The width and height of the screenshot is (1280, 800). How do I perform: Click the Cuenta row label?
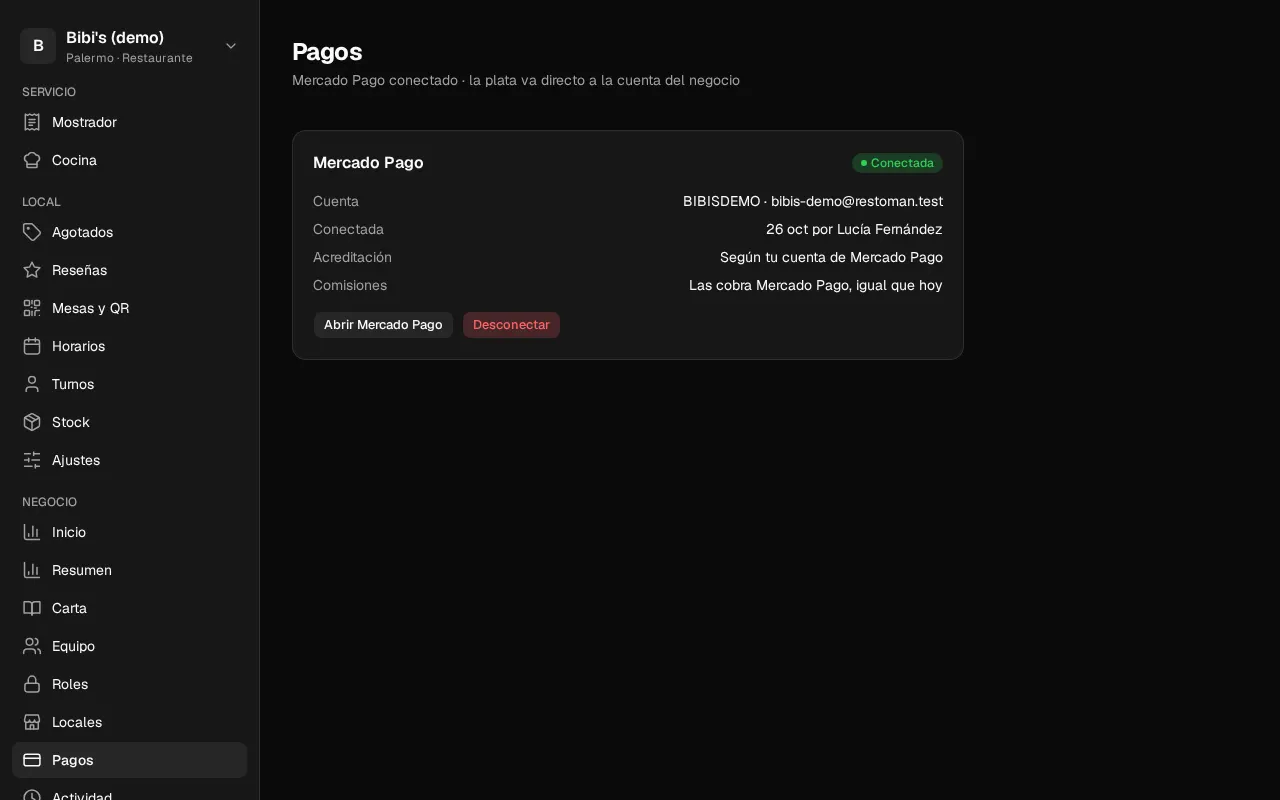point(336,201)
